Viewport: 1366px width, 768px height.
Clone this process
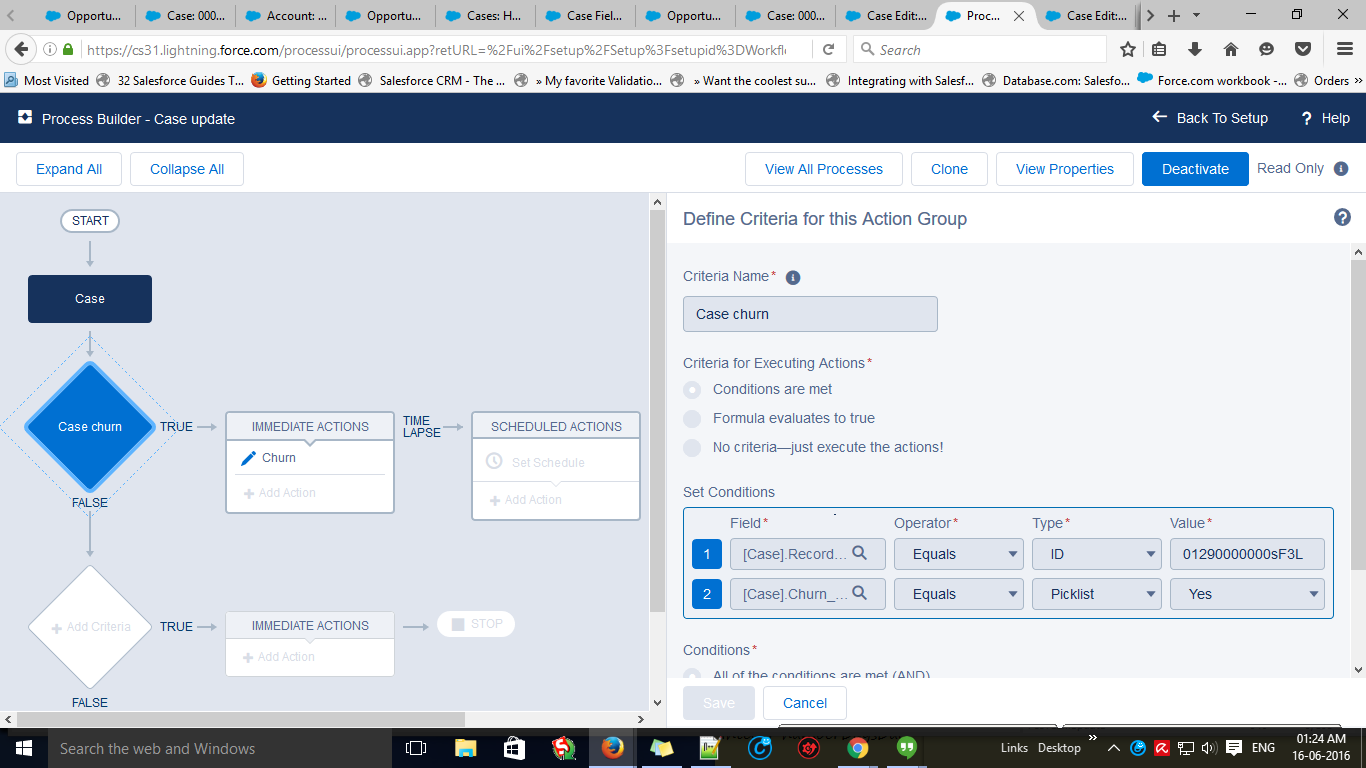949,169
